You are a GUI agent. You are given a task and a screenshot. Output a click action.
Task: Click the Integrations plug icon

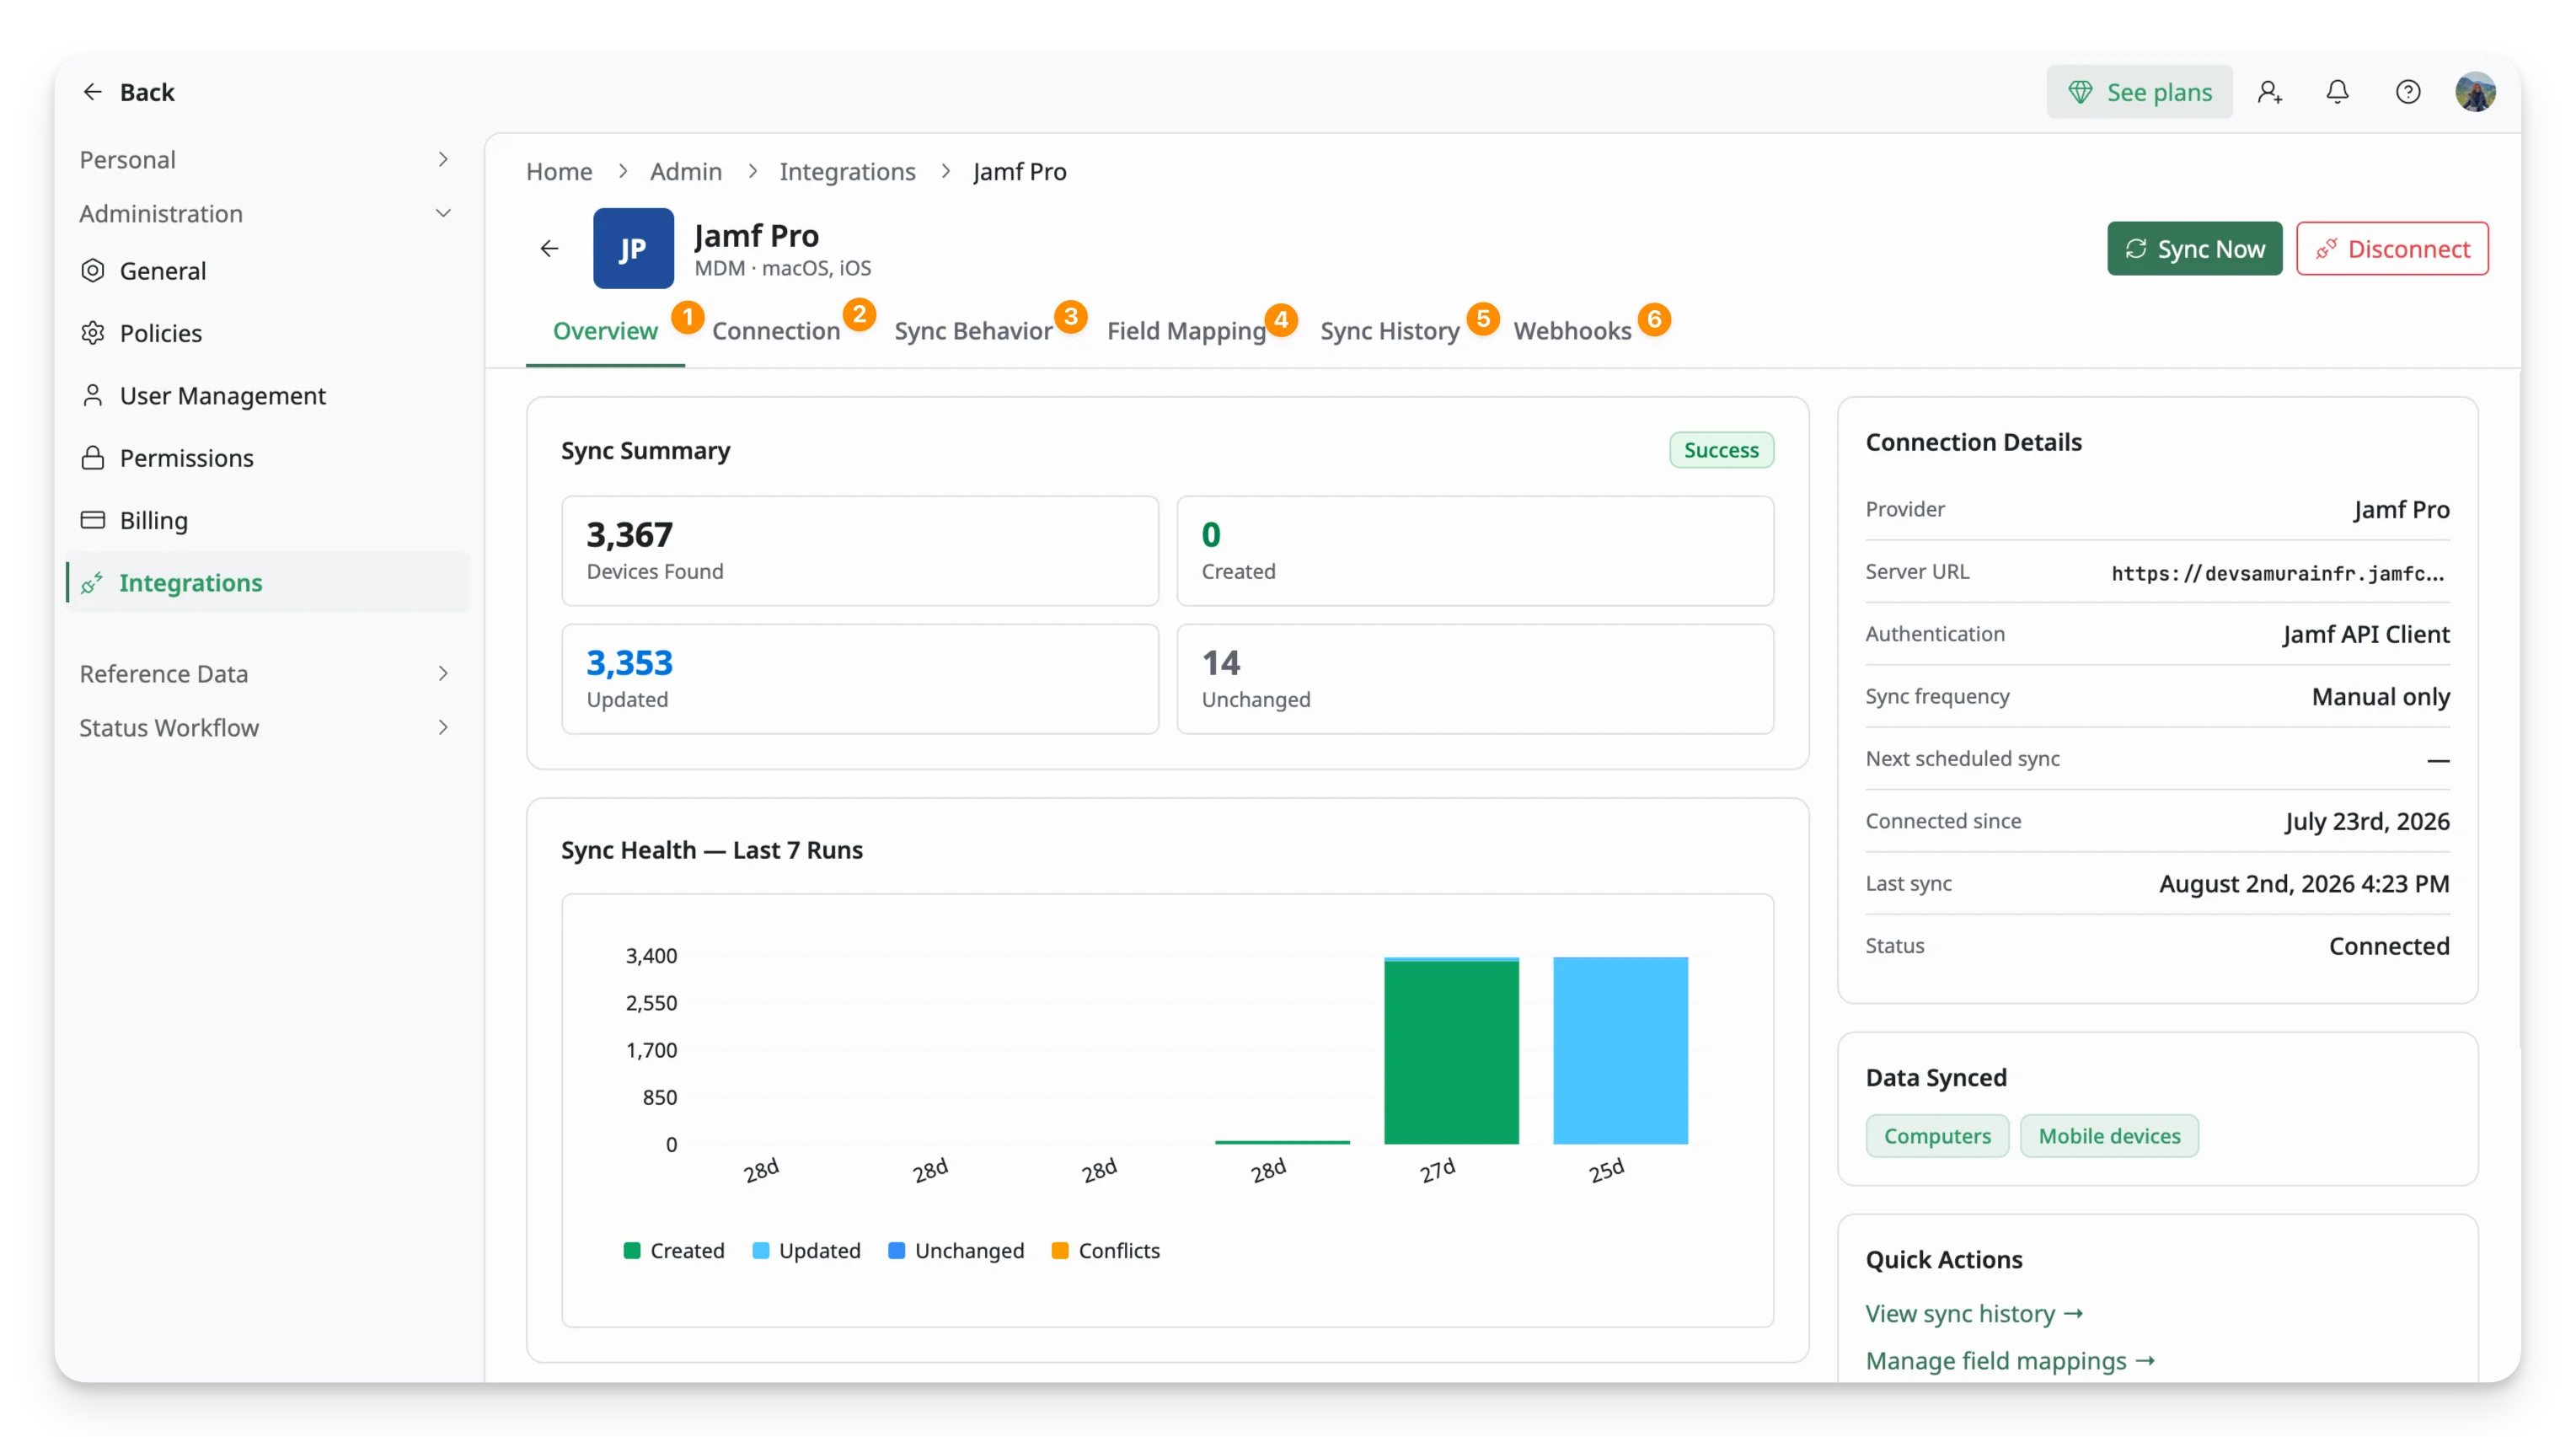93,582
